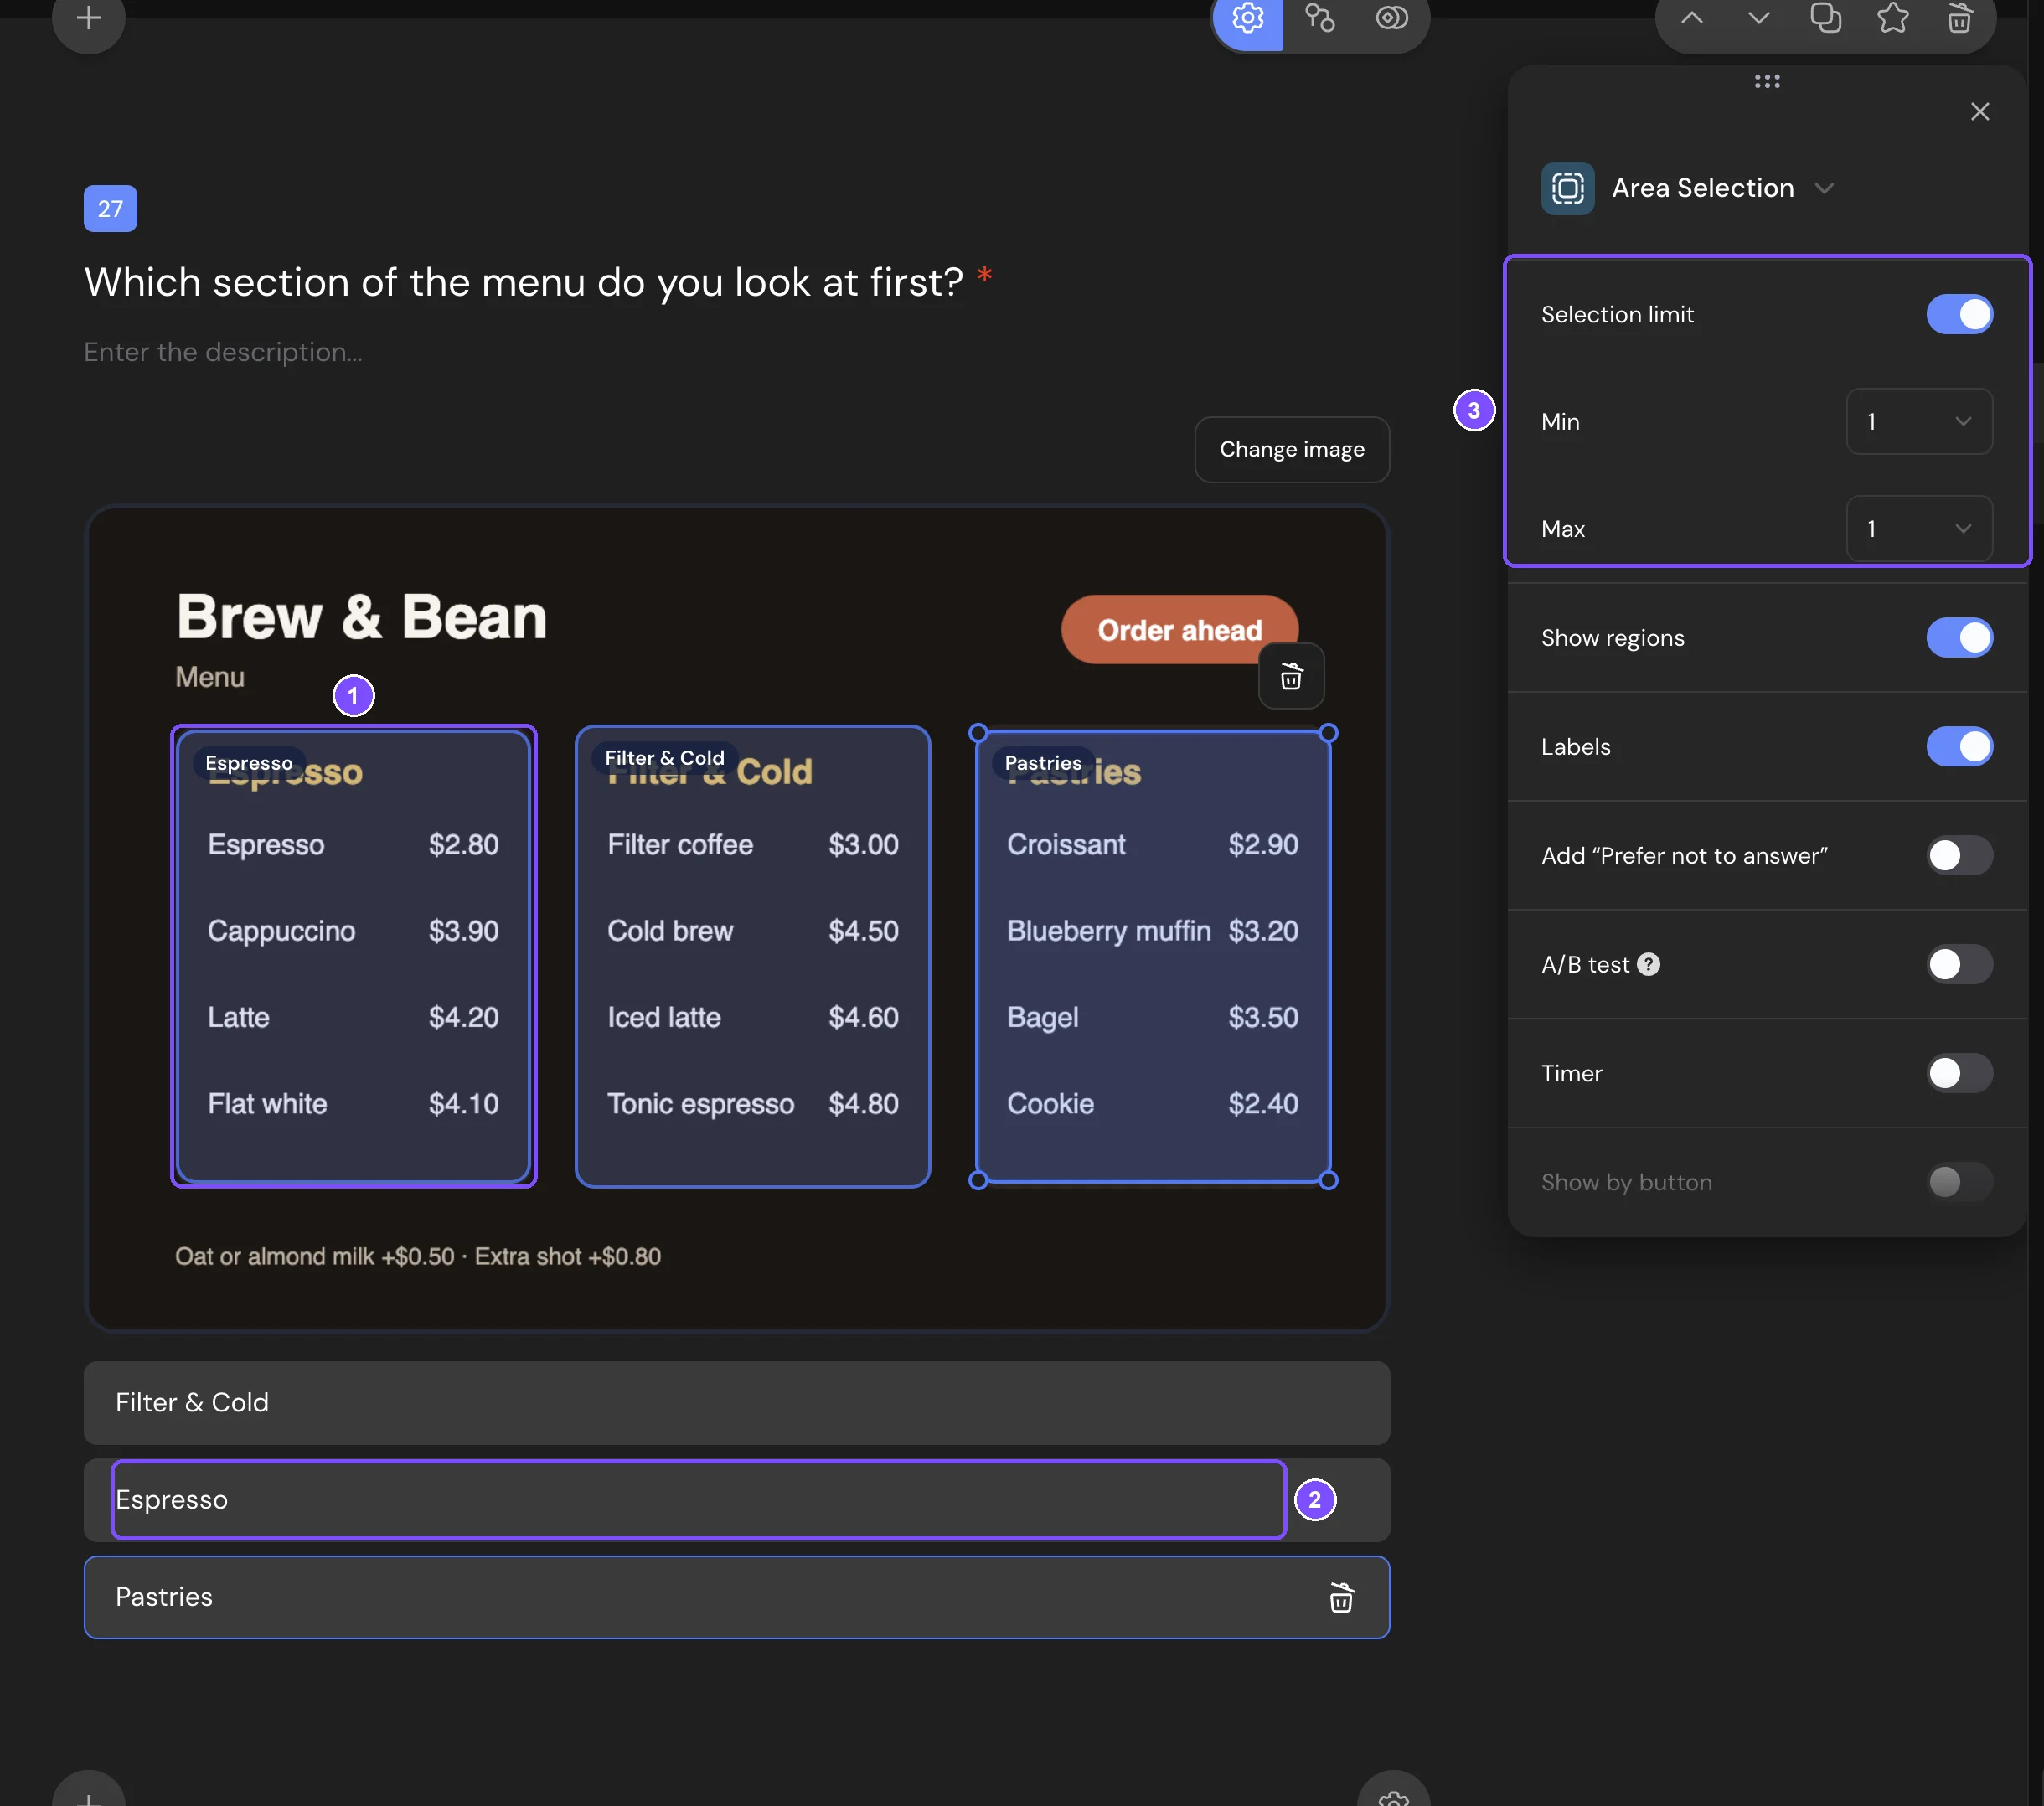This screenshot has height=1806, width=2044.
Task: Duplicate the question with the copy icon
Action: coord(1825,18)
